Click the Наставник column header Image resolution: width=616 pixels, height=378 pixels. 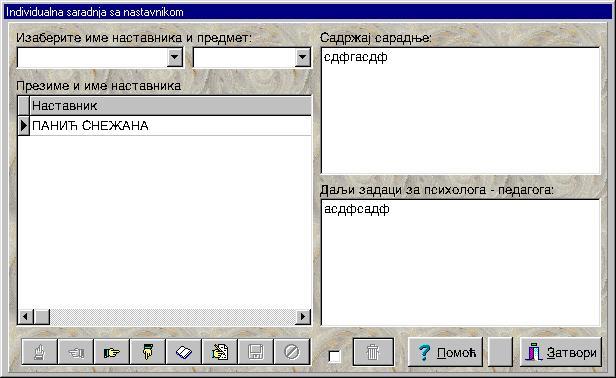(x=170, y=105)
